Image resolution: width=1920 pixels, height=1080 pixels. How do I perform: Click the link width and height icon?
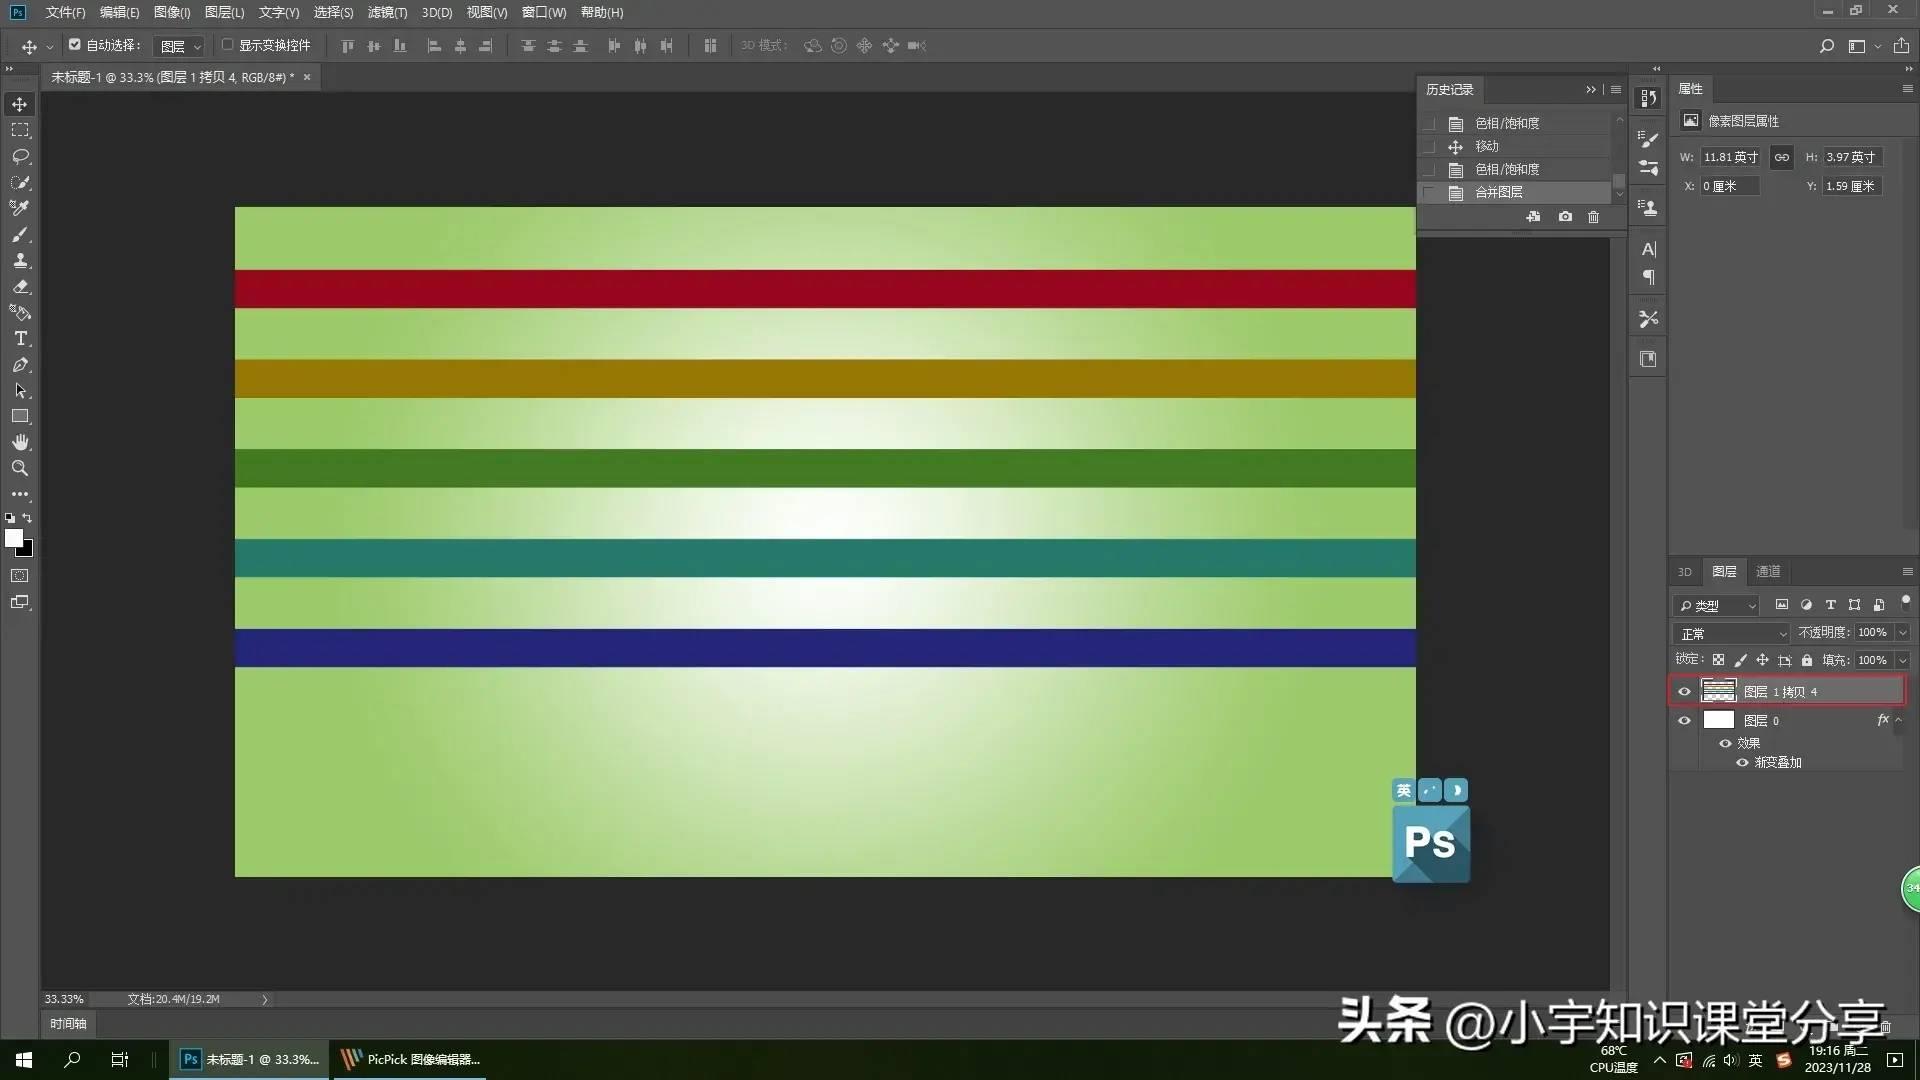pyautogui.click(x=1782, y=157)
